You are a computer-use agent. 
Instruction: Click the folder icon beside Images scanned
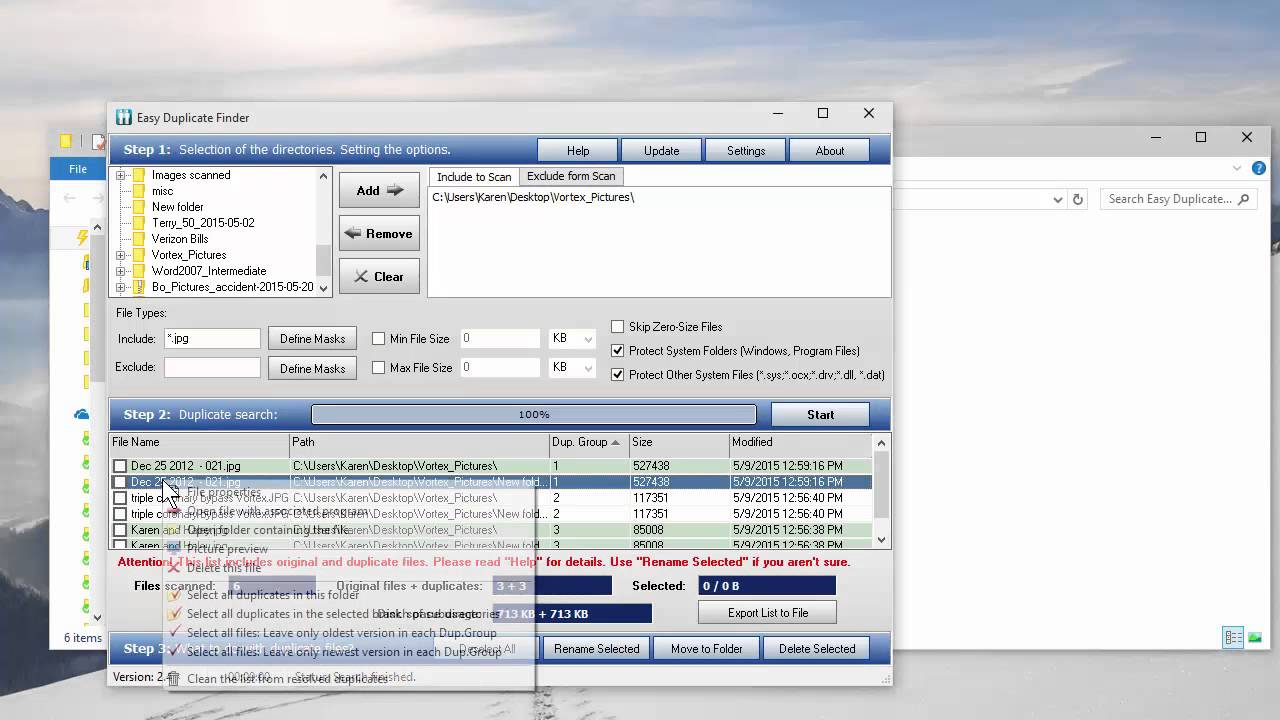point(139,175)
